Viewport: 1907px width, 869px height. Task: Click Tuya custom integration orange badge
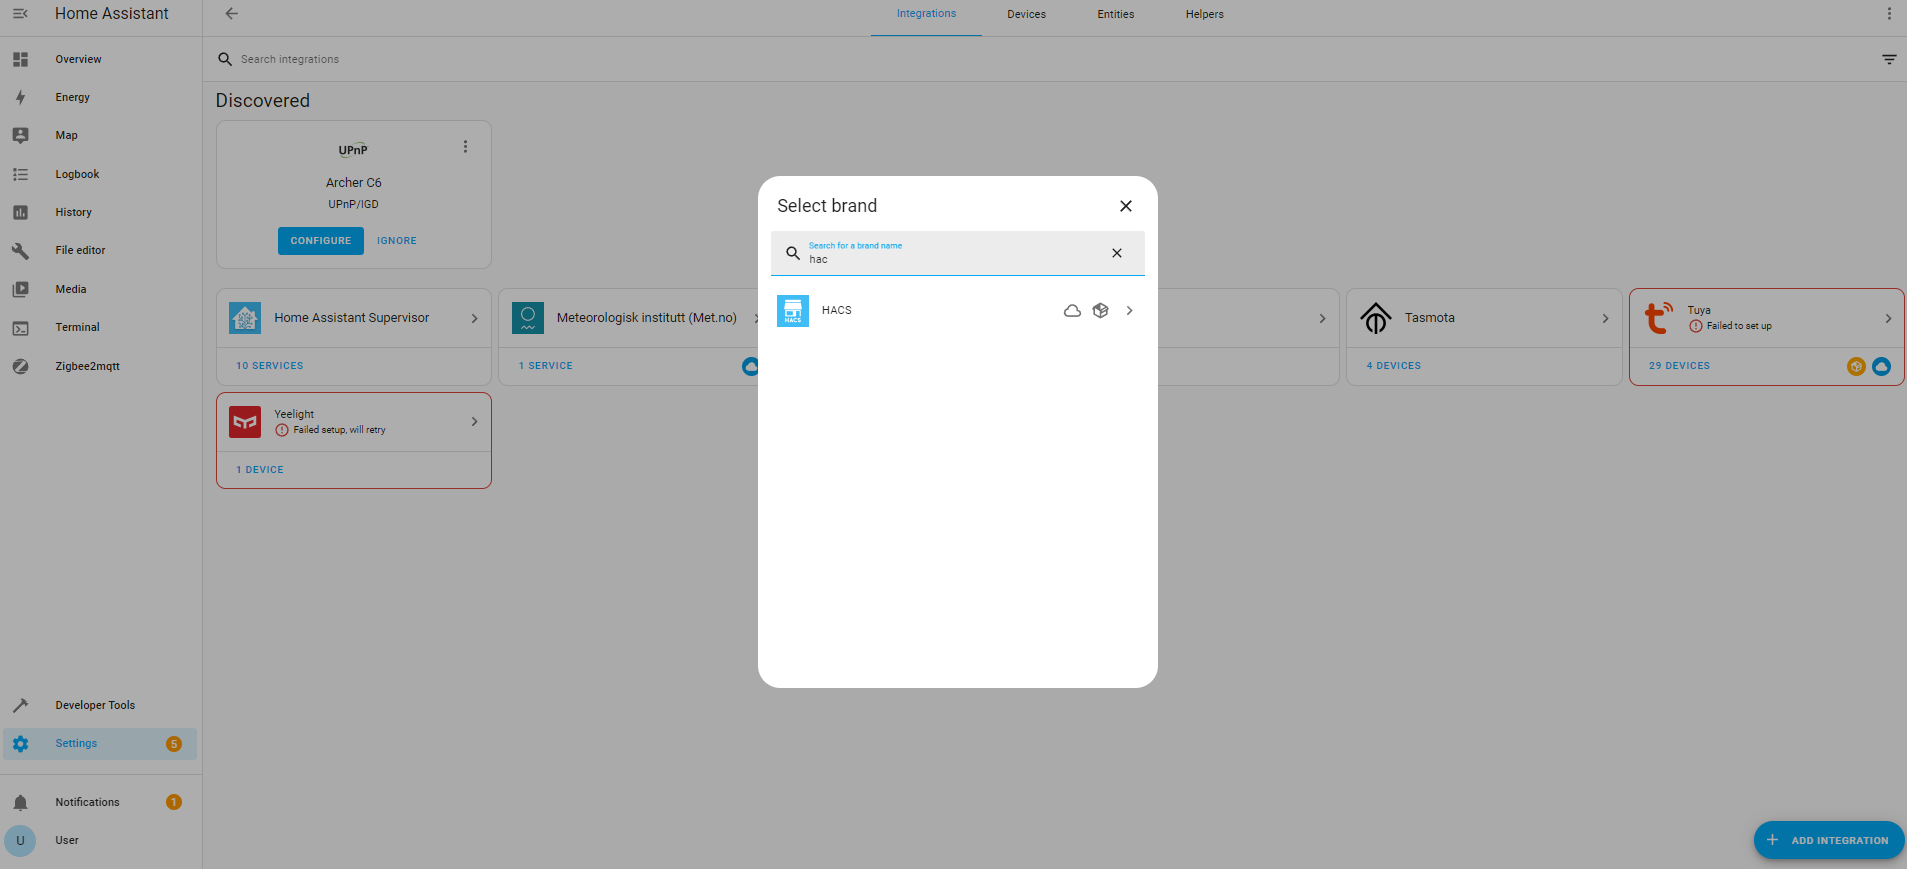tap(1856, 366)
